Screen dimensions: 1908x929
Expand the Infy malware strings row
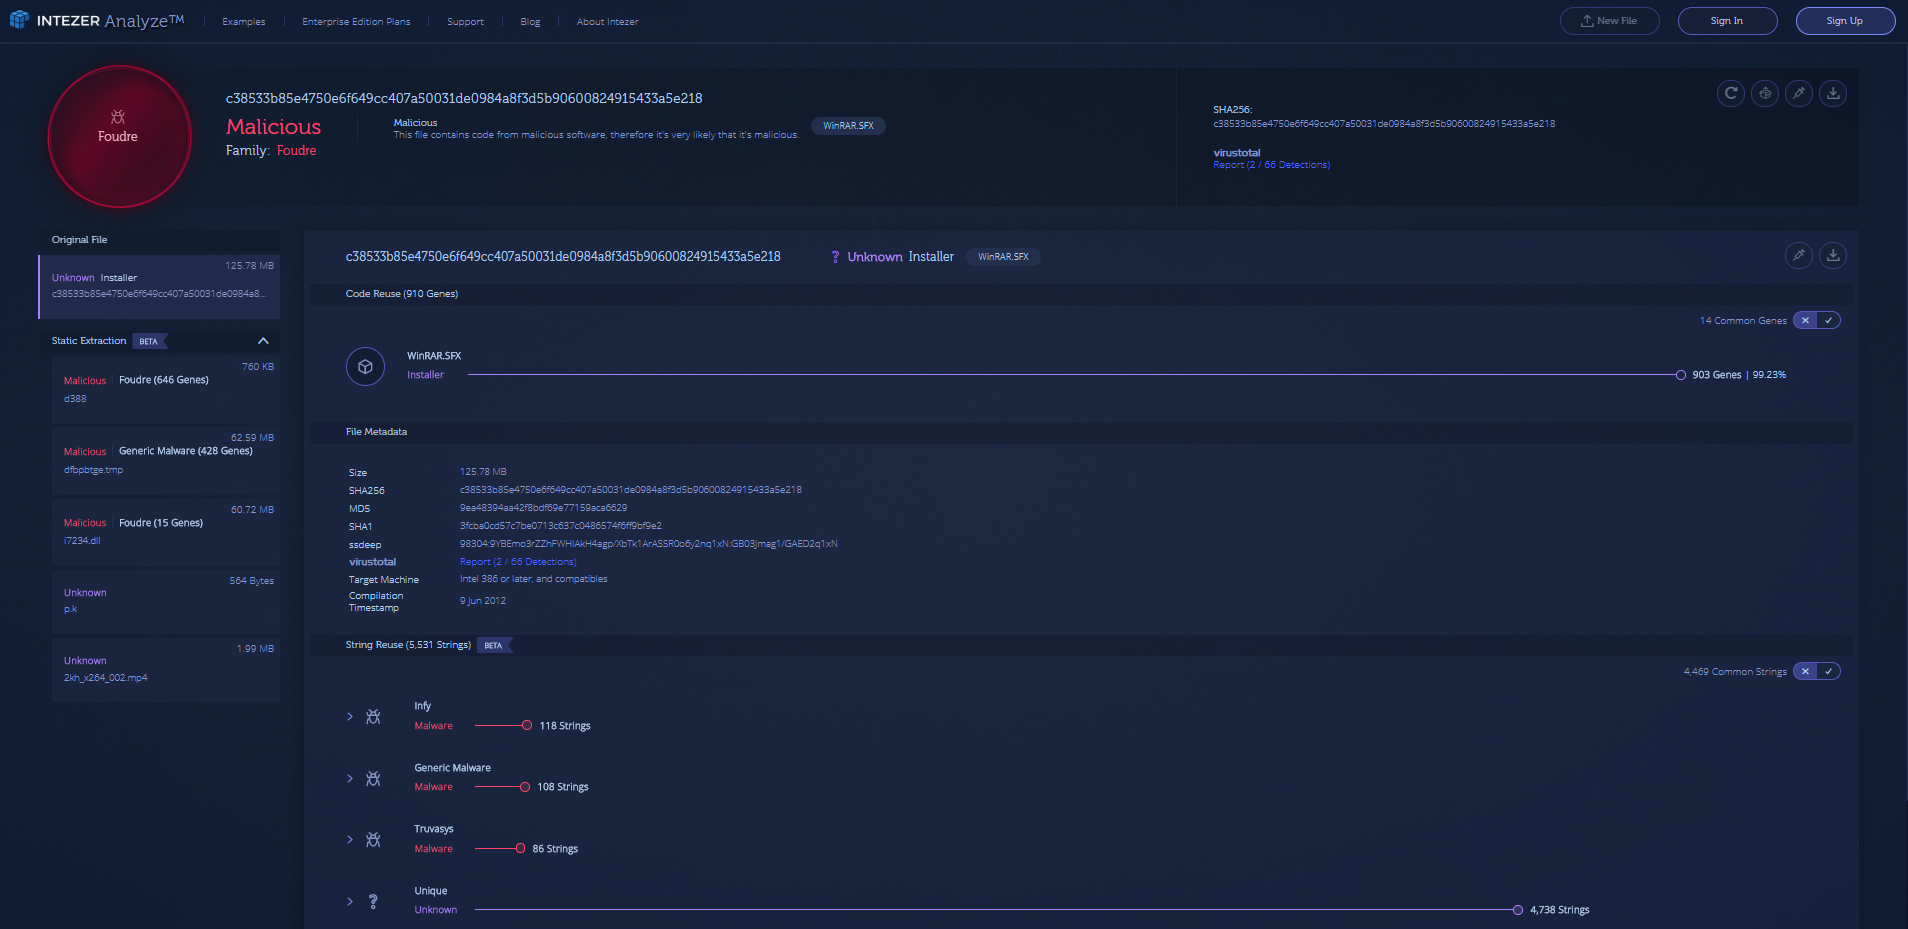click(350, 717)
